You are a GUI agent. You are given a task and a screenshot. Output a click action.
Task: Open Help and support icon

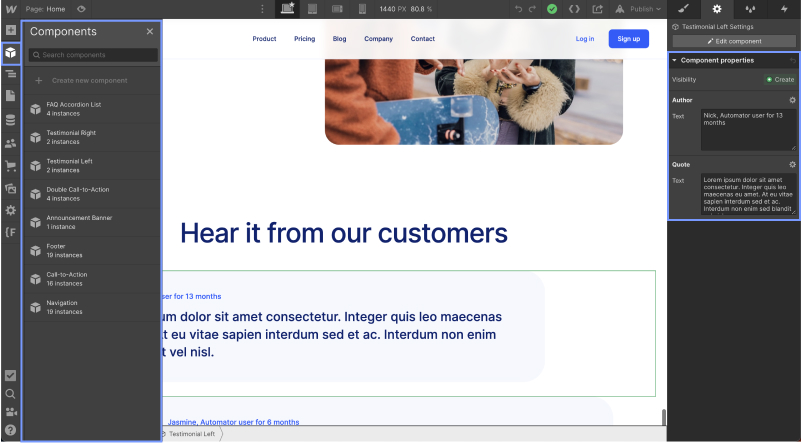coord(11,430)
